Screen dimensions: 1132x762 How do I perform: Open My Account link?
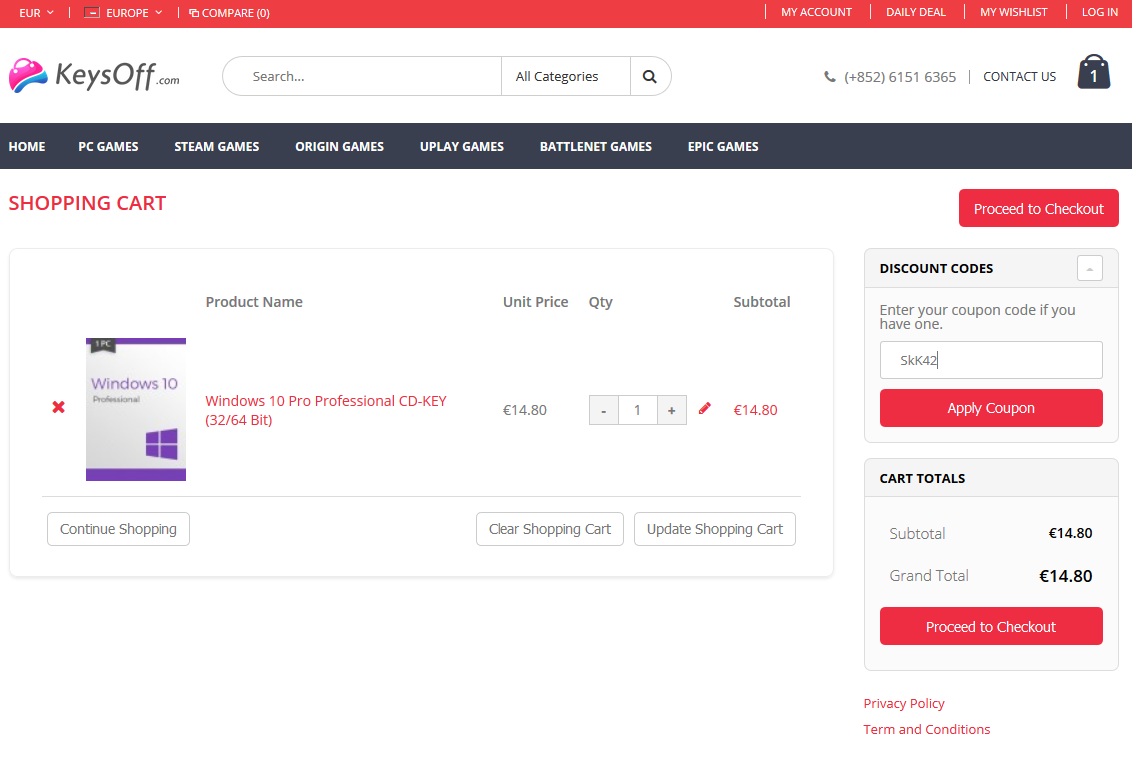click(x=816, y=12)
